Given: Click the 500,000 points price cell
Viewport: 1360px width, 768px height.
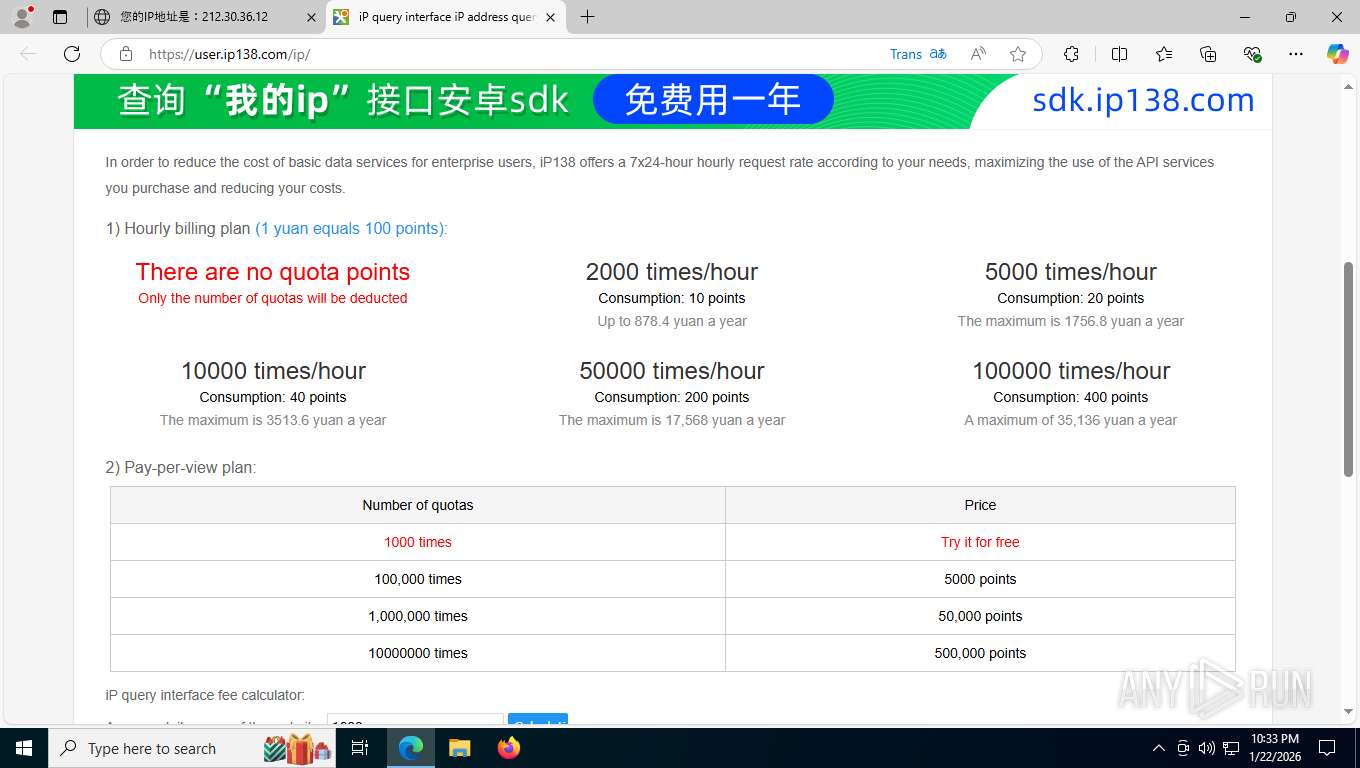Looking at the screenshot, I should [980, 653].
